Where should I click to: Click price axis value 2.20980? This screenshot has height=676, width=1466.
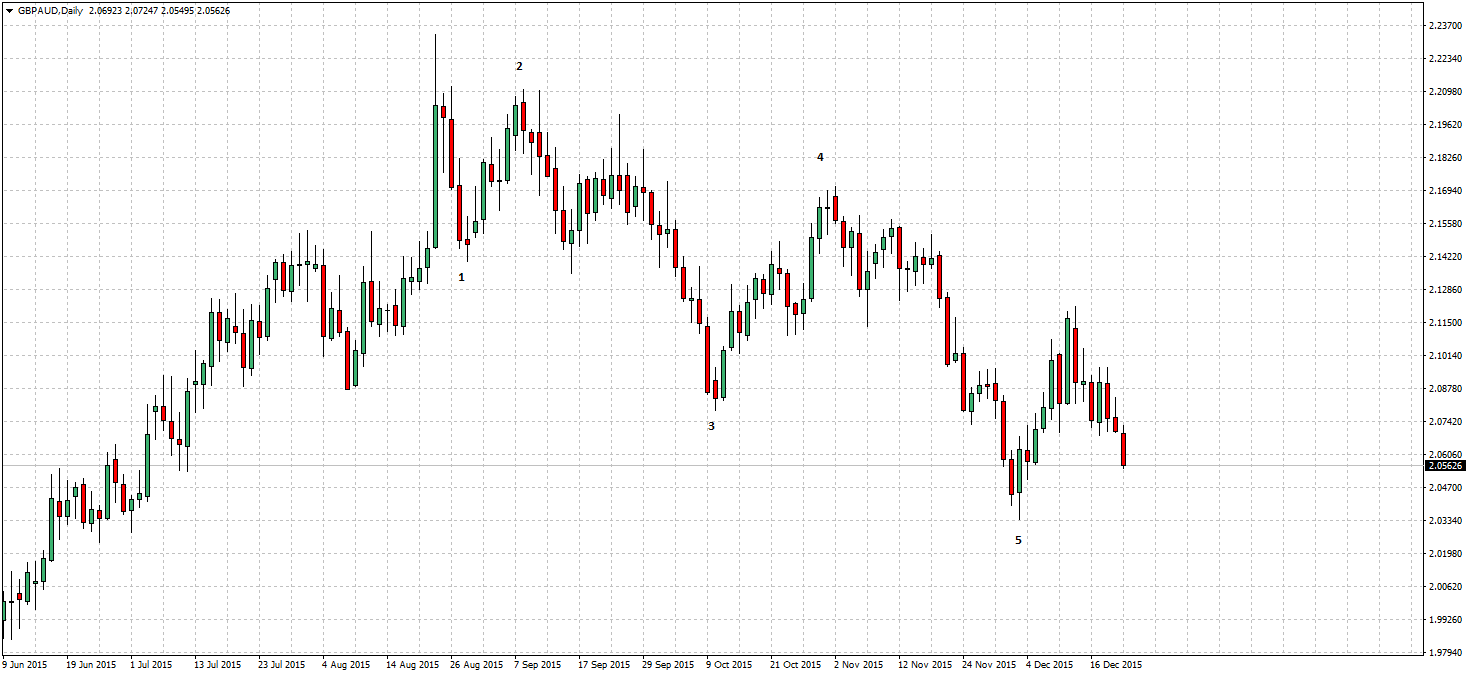[1444, 92]
